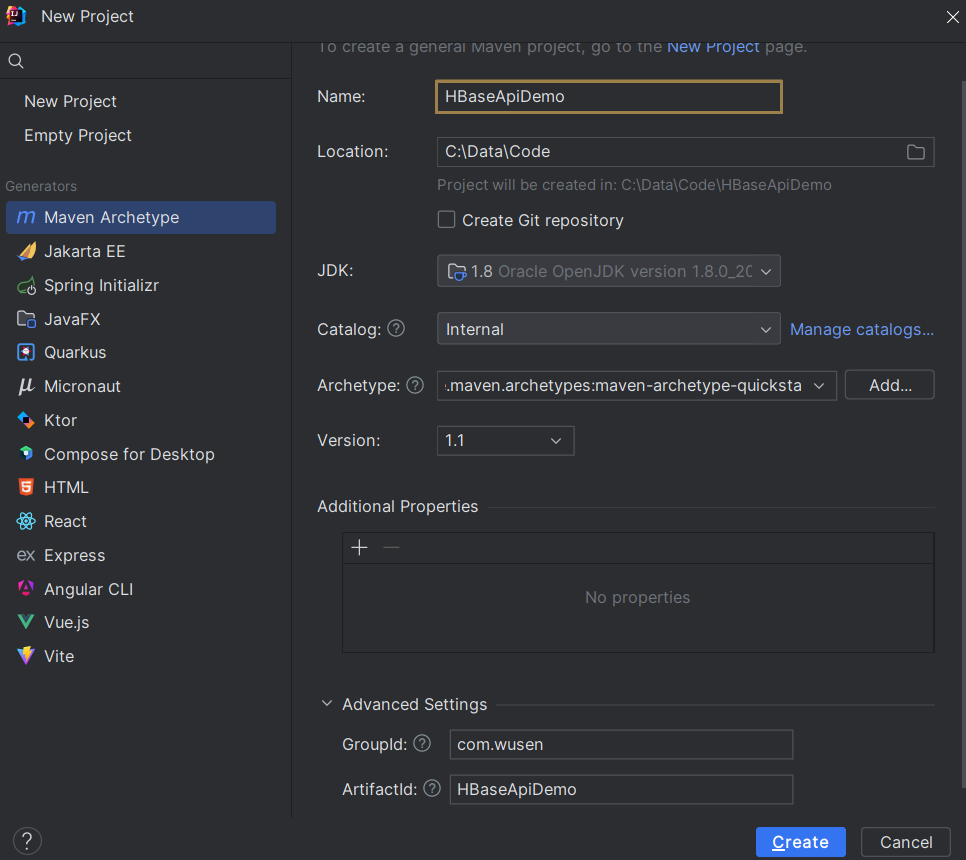Click into the GroupId text field
Viewport: 966px width, 860px height.
(x=620, y=744)
